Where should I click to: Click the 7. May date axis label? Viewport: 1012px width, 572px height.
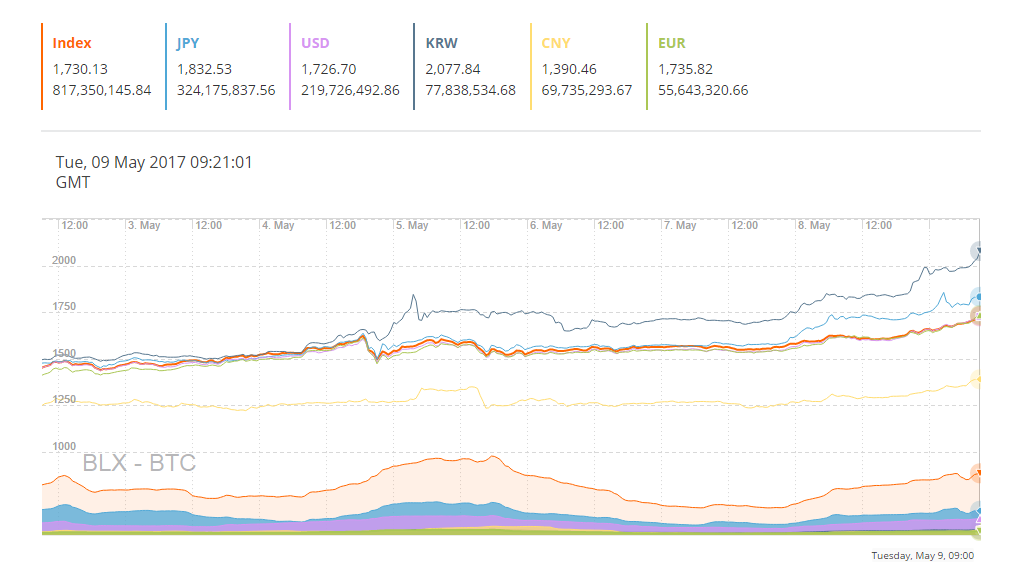[x=680, y=225]
